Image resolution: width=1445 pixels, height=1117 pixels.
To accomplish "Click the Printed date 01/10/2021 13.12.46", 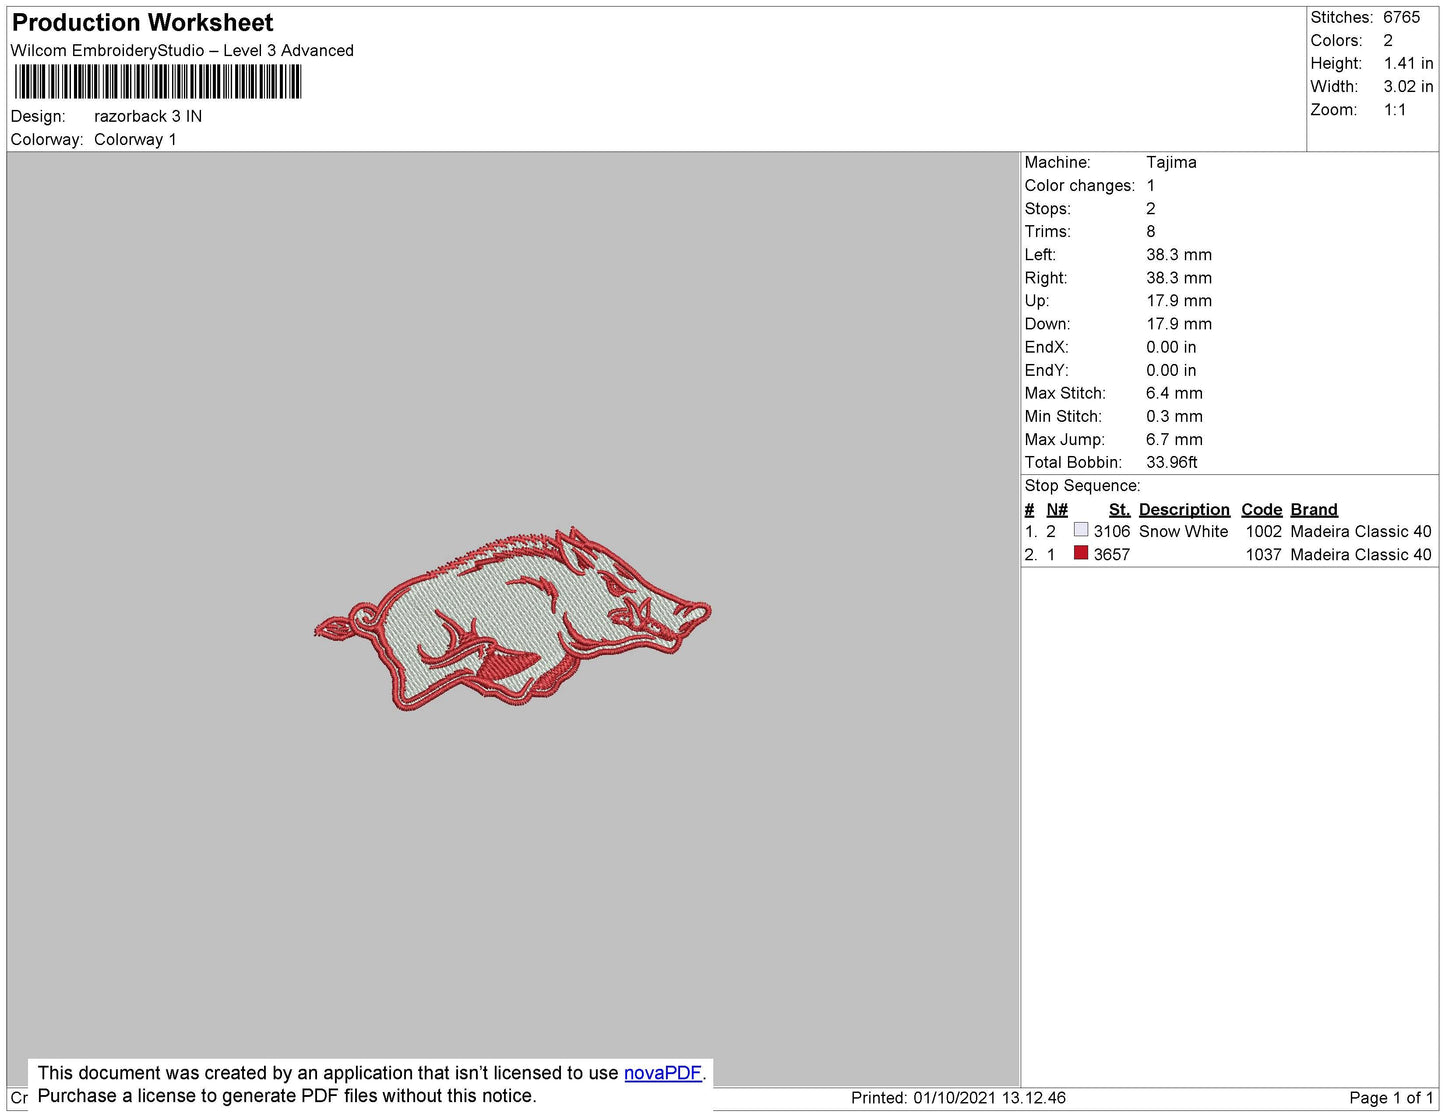I will click(989, 1098).
